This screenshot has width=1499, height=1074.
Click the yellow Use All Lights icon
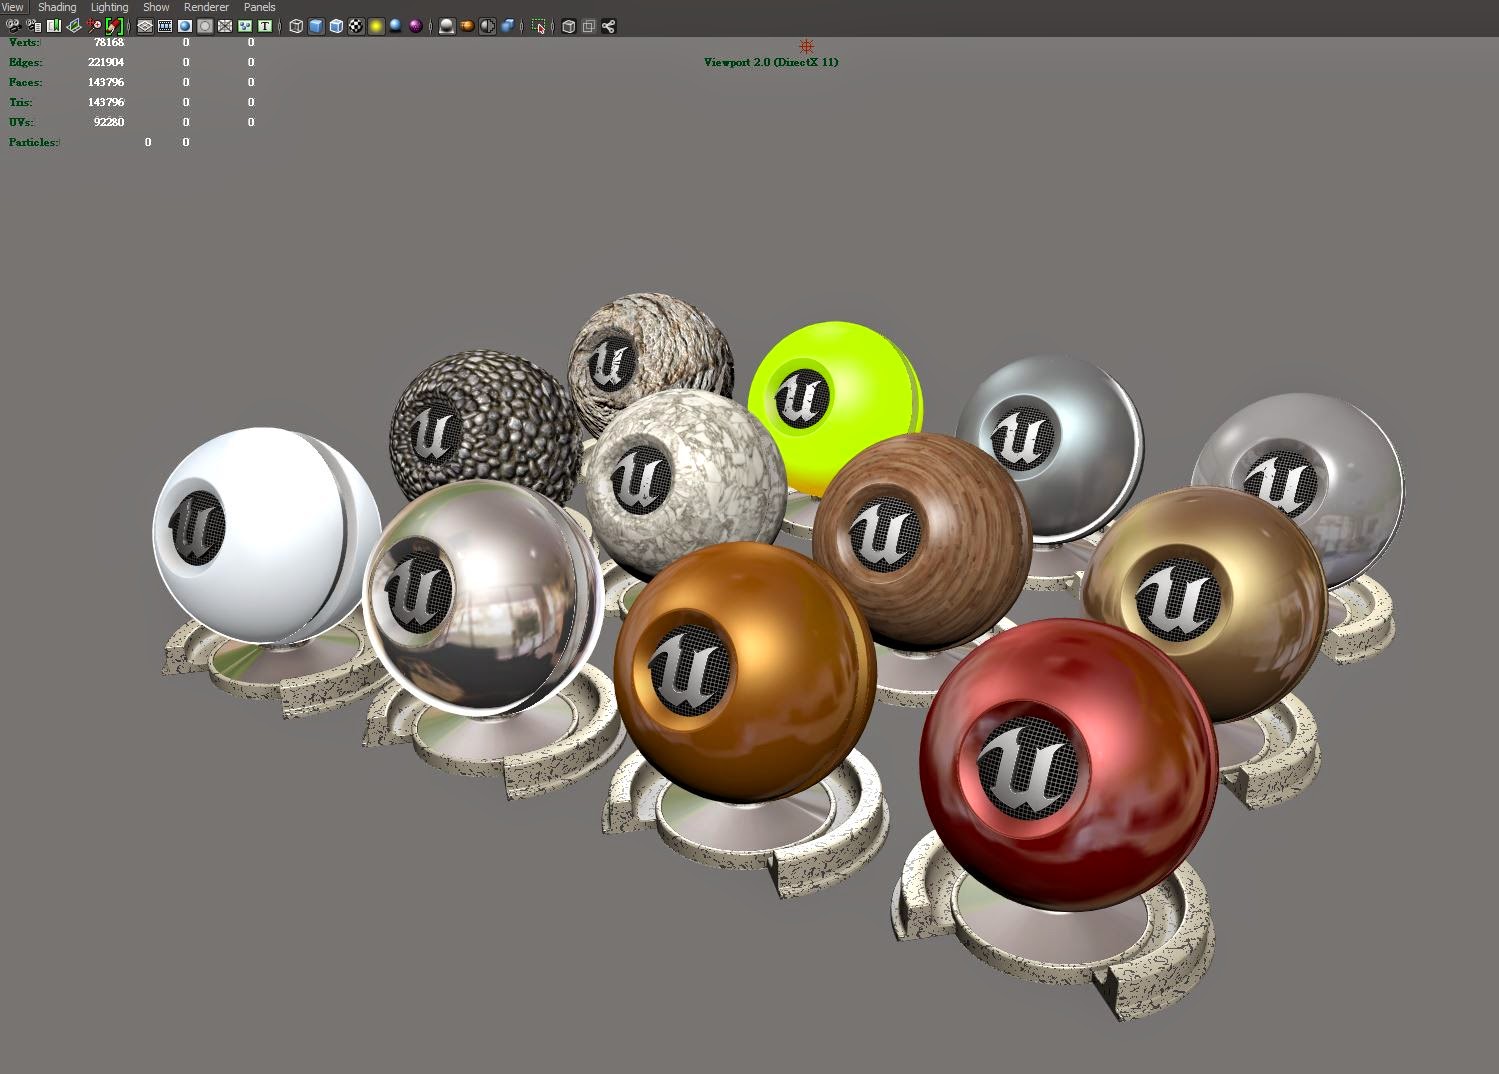click(376, 26)
